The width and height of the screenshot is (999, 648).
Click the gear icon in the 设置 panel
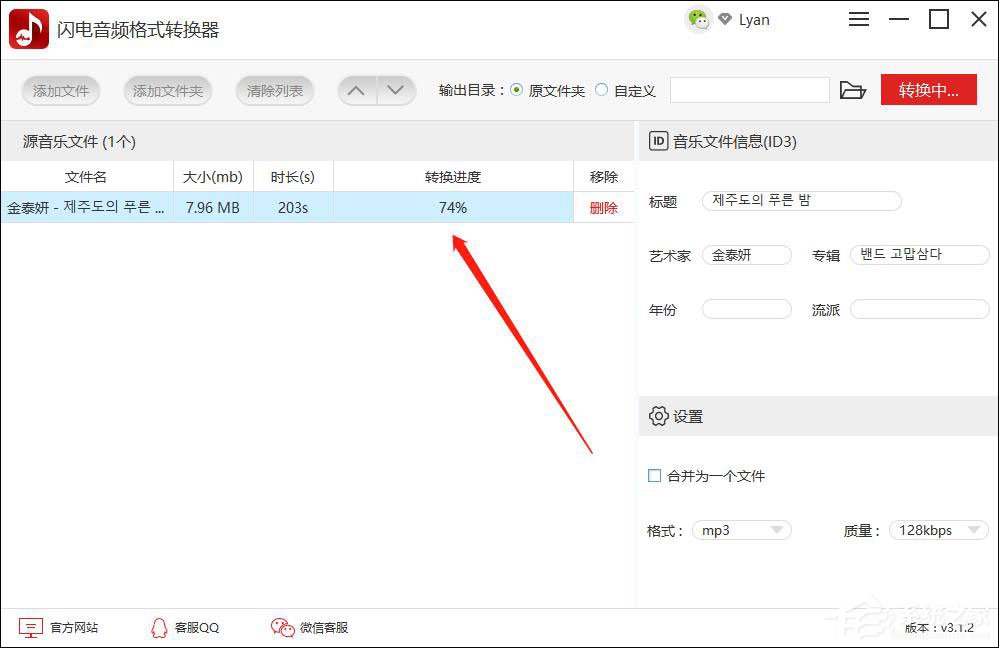coord(658,416)
